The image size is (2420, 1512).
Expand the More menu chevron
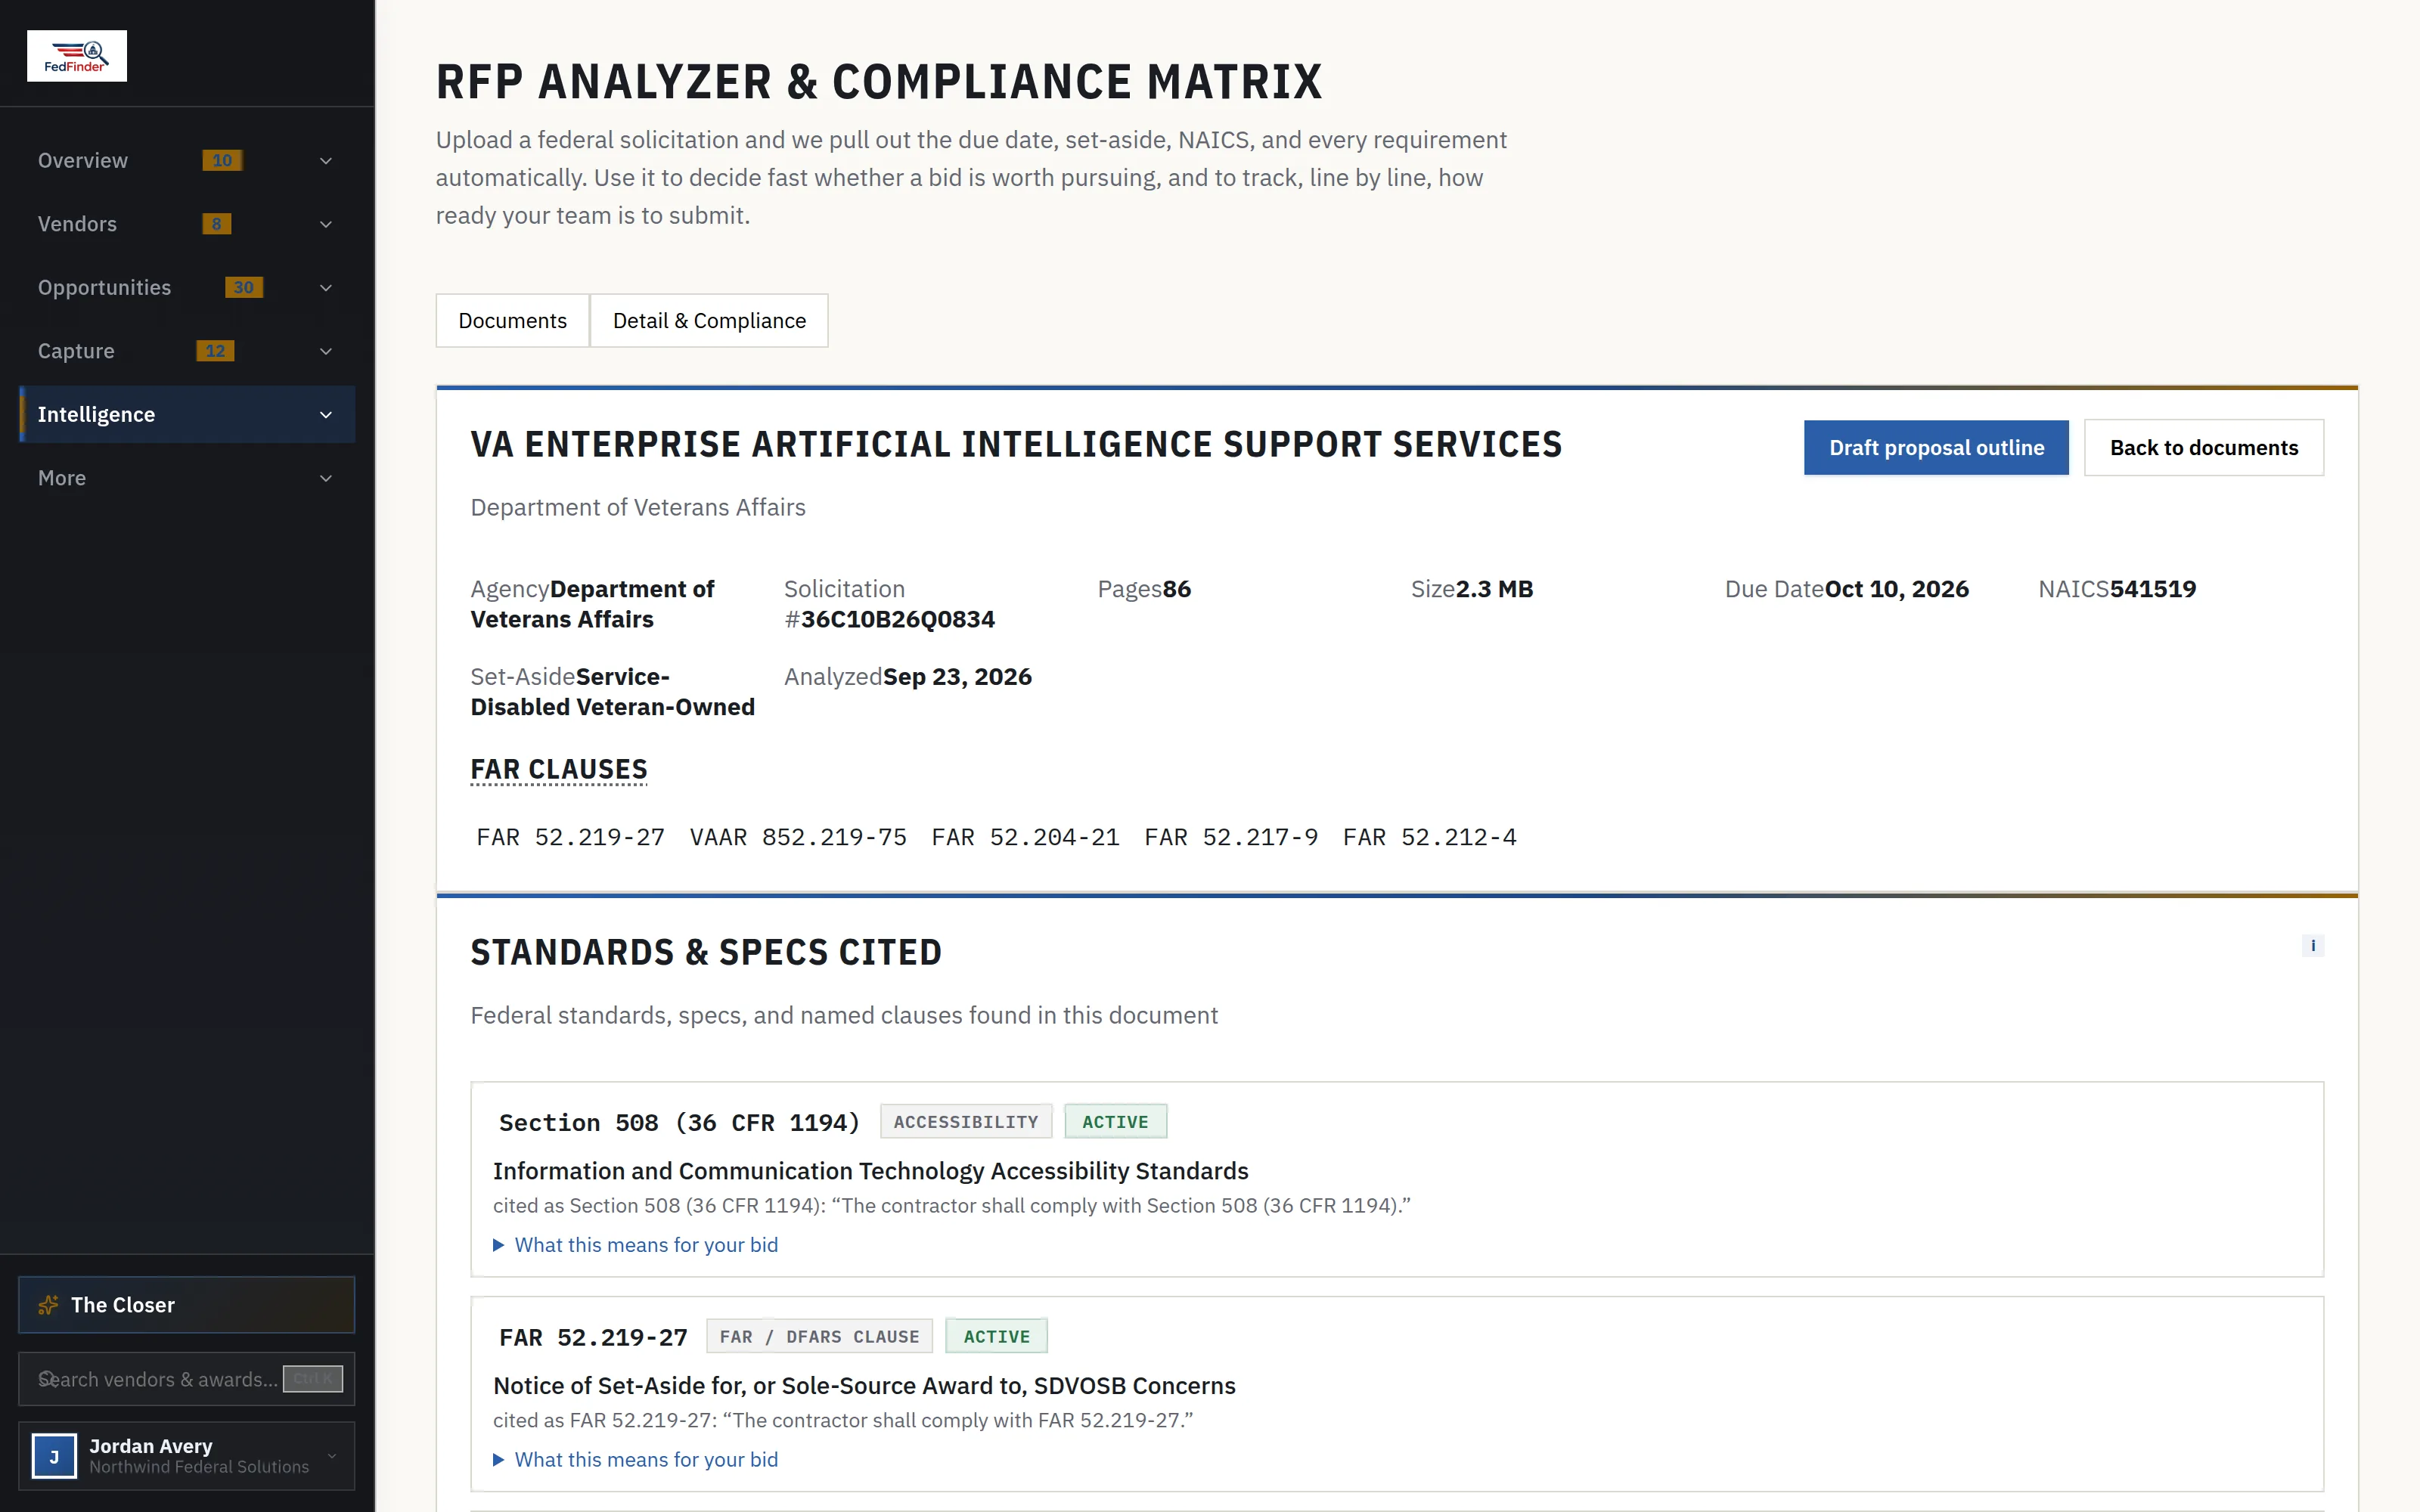tap(325, 479)
